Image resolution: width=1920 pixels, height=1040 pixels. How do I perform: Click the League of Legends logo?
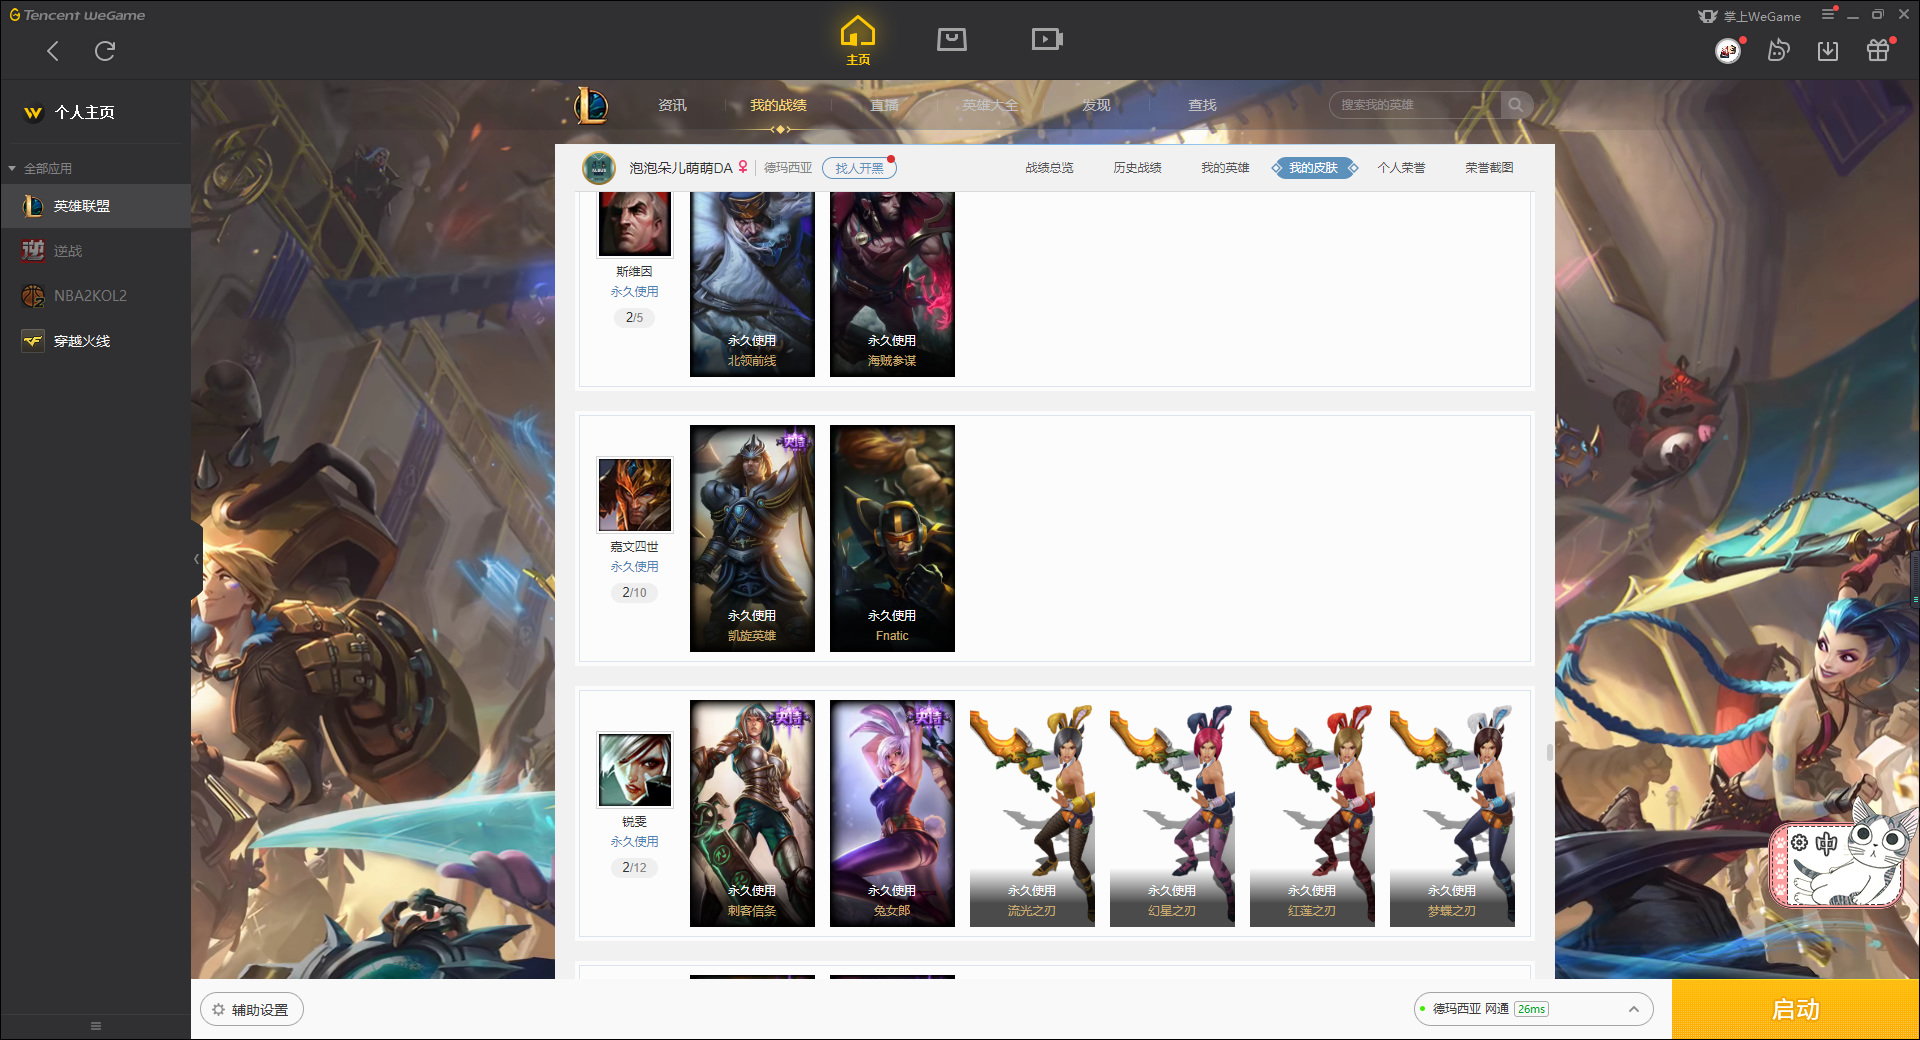click(591, 105)
